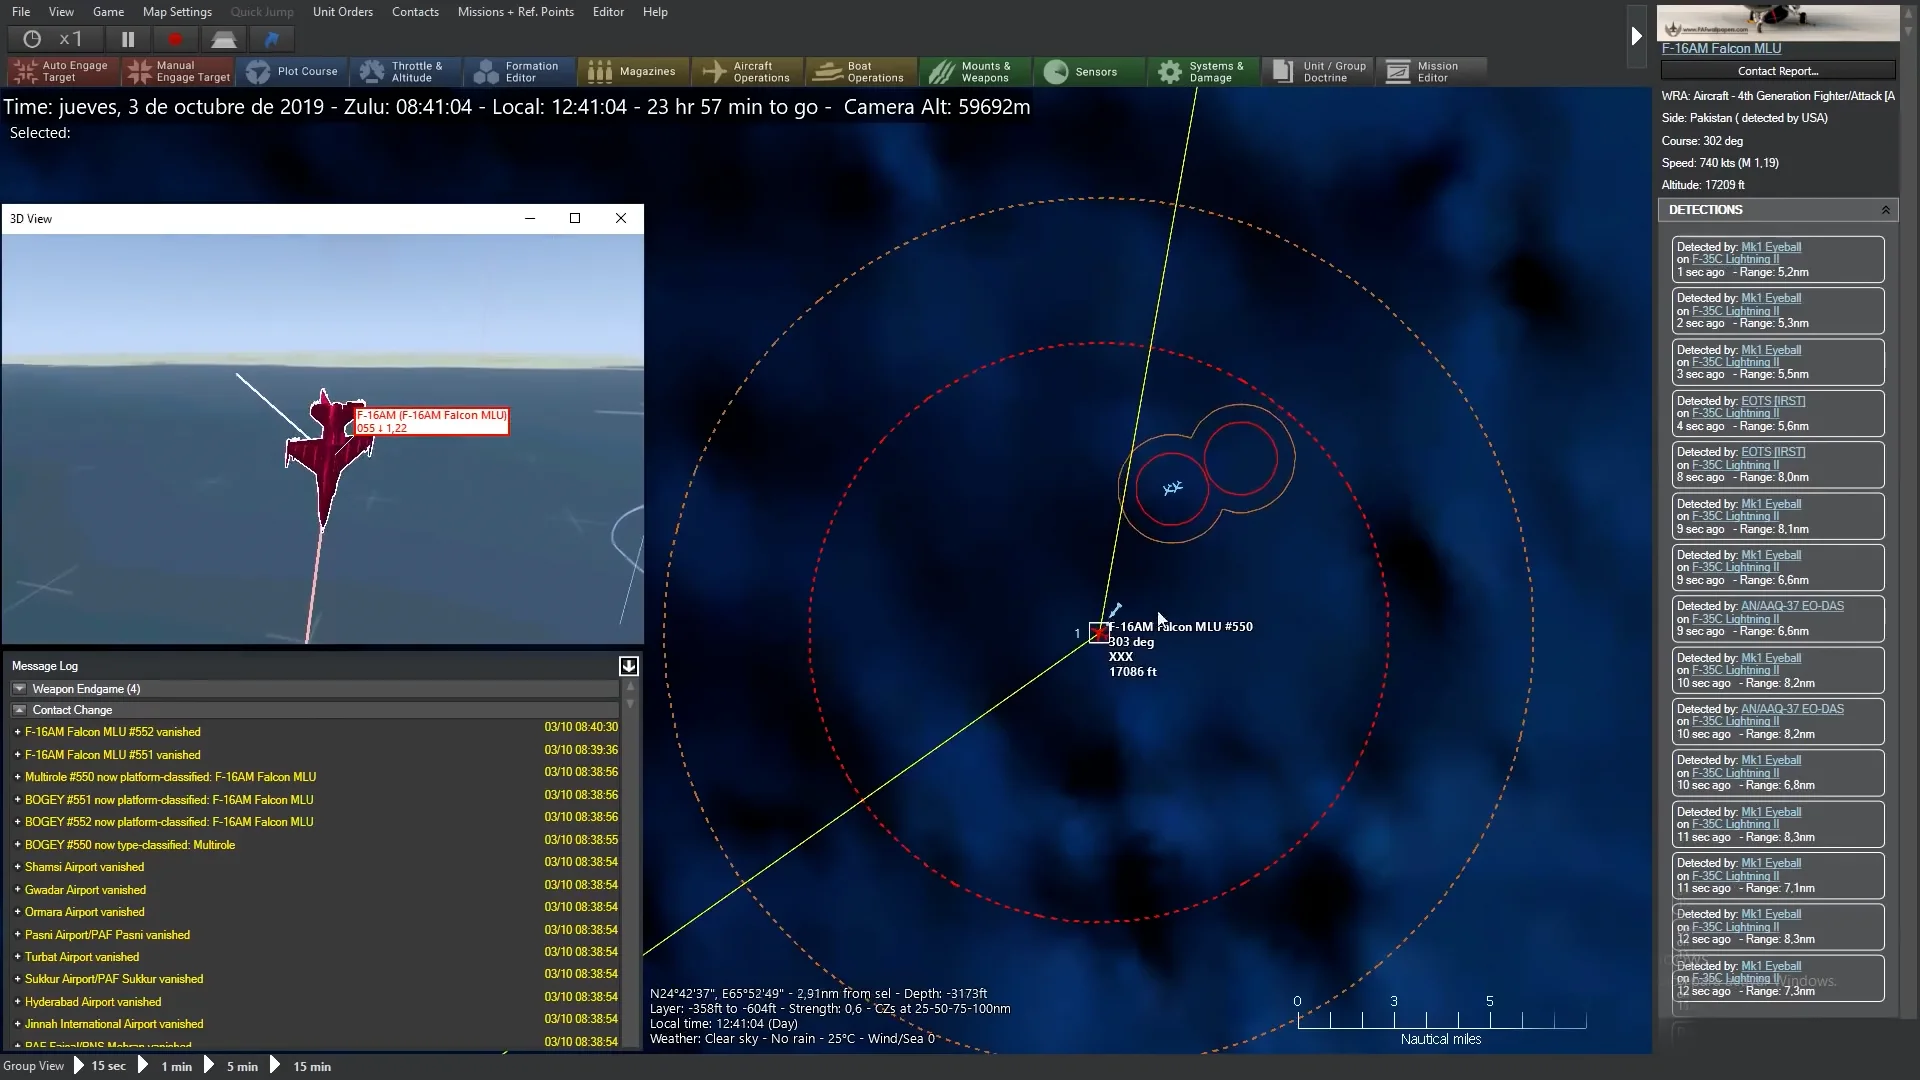Click the red record button

tap(175, 39)
